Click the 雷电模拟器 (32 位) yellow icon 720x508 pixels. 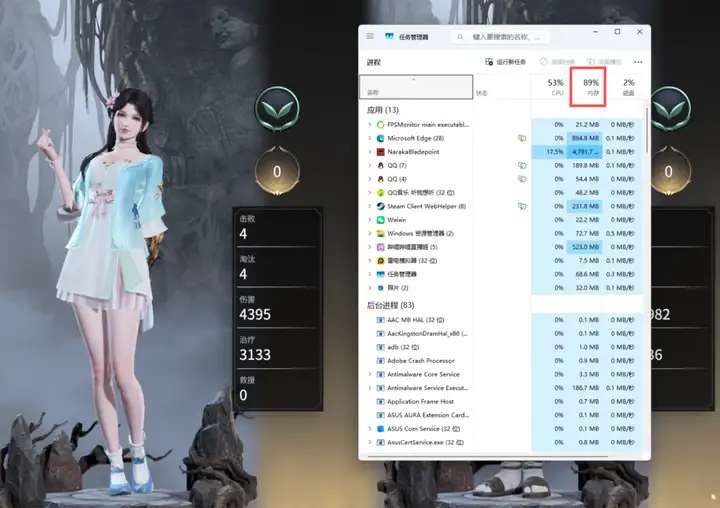[380, 260]
